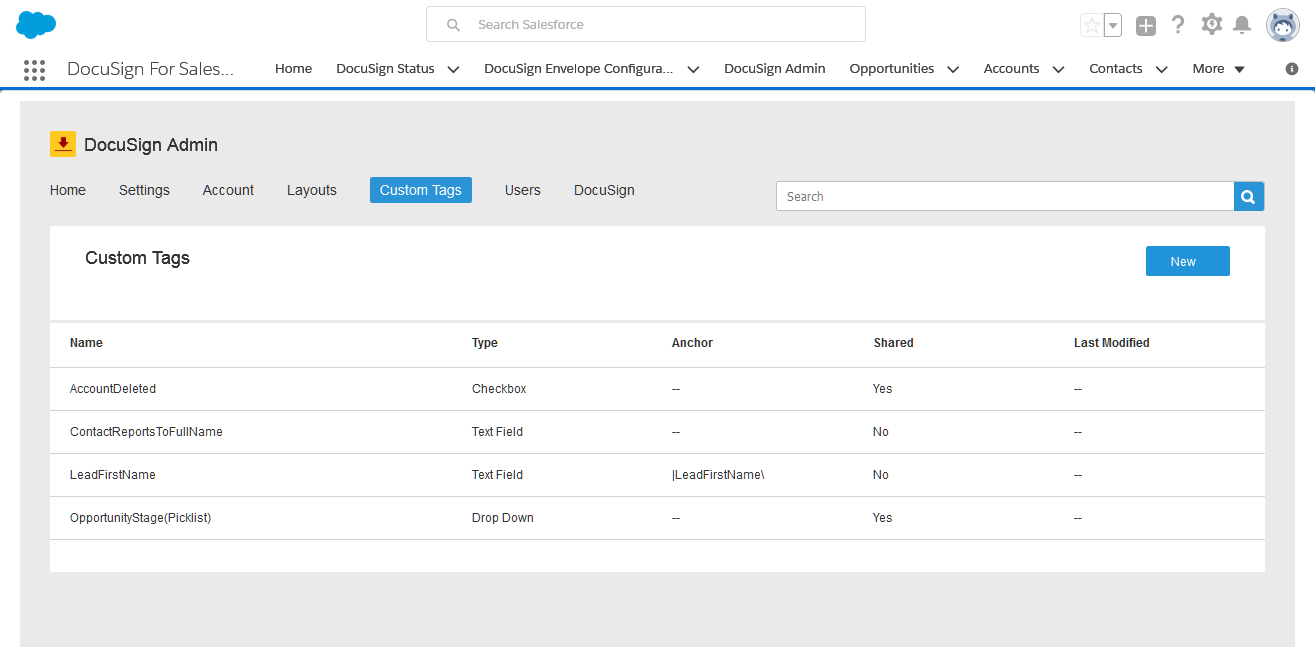Click the DocuSign Admin download icon
The height and width of the screenshot is (663, 1315).
point(63,145)
